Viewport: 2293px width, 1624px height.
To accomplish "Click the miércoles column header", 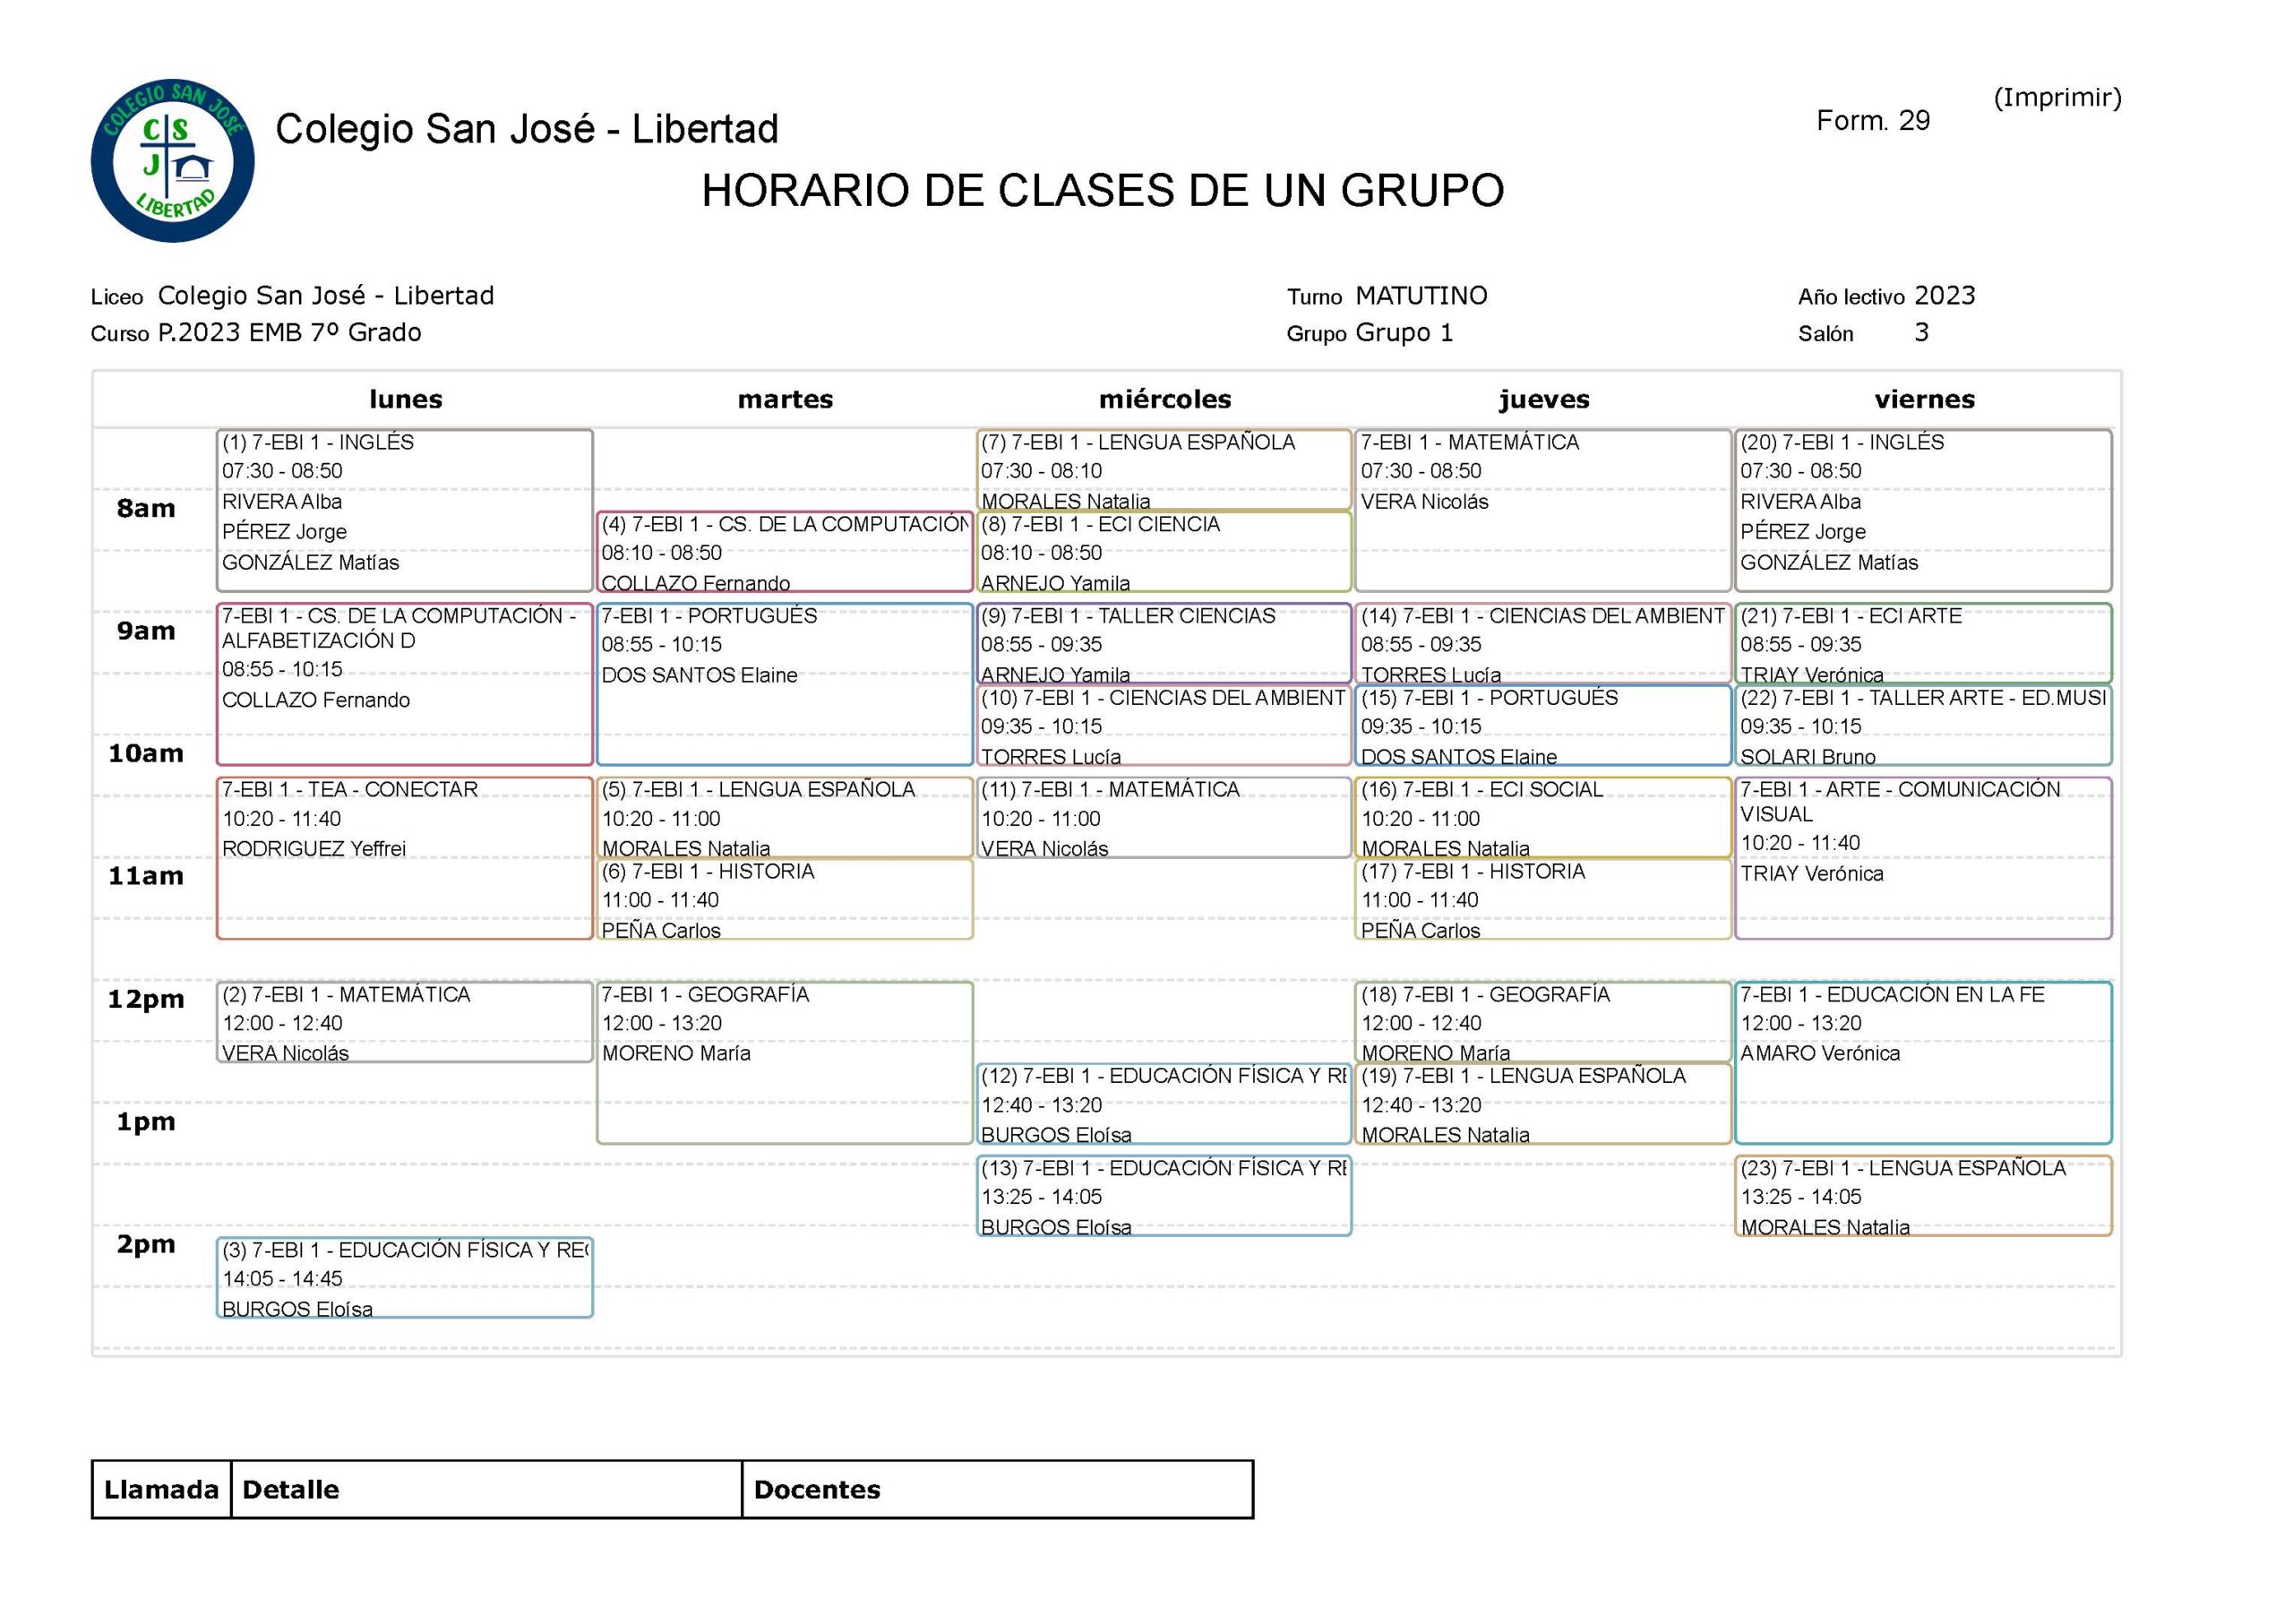I will coord(1164,399).
